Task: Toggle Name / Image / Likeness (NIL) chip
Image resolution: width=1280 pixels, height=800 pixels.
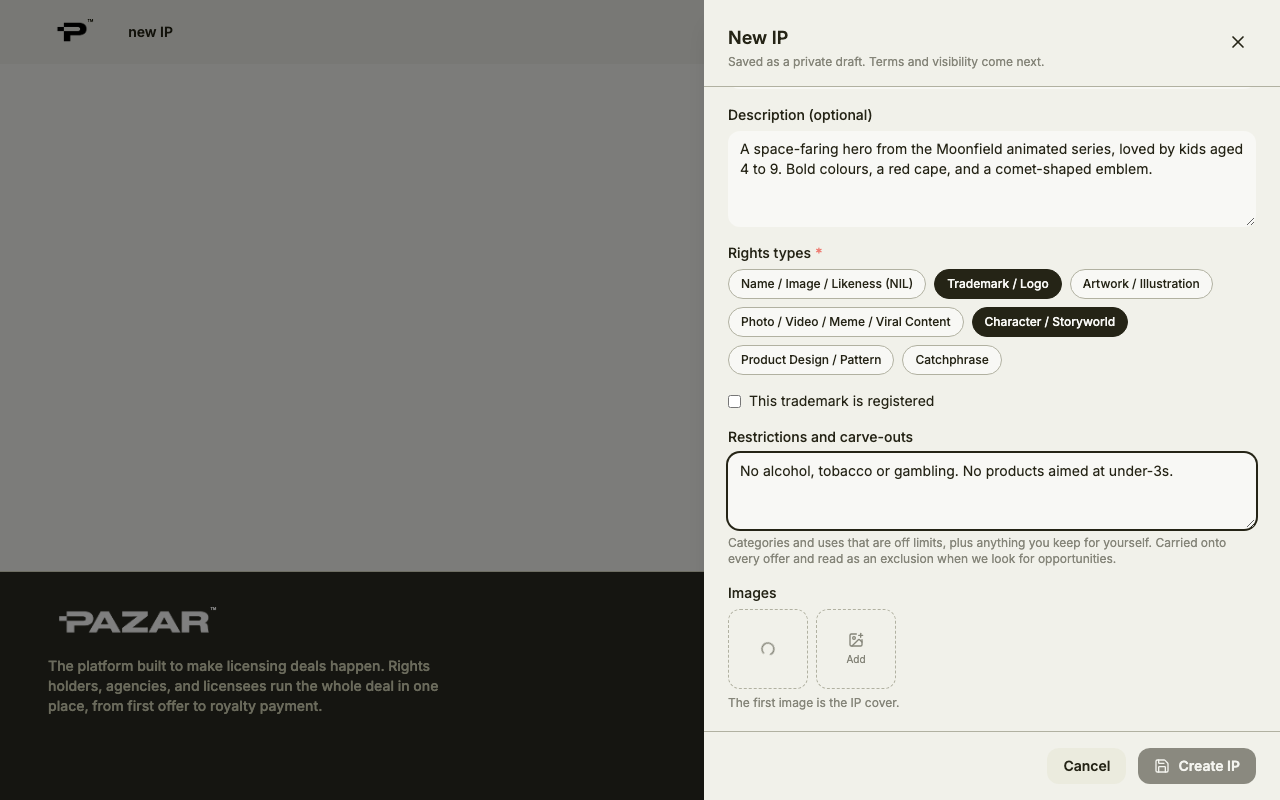Action: point(827,284)
